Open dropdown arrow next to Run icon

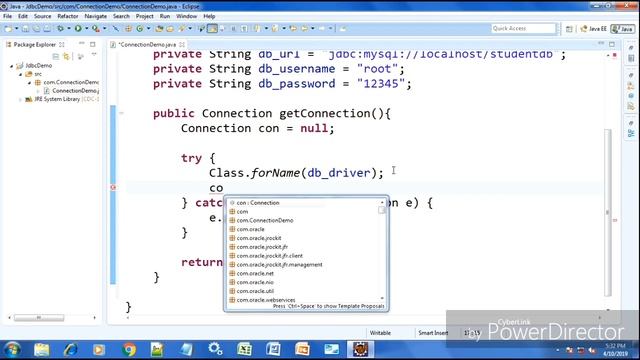pos(86,29)
